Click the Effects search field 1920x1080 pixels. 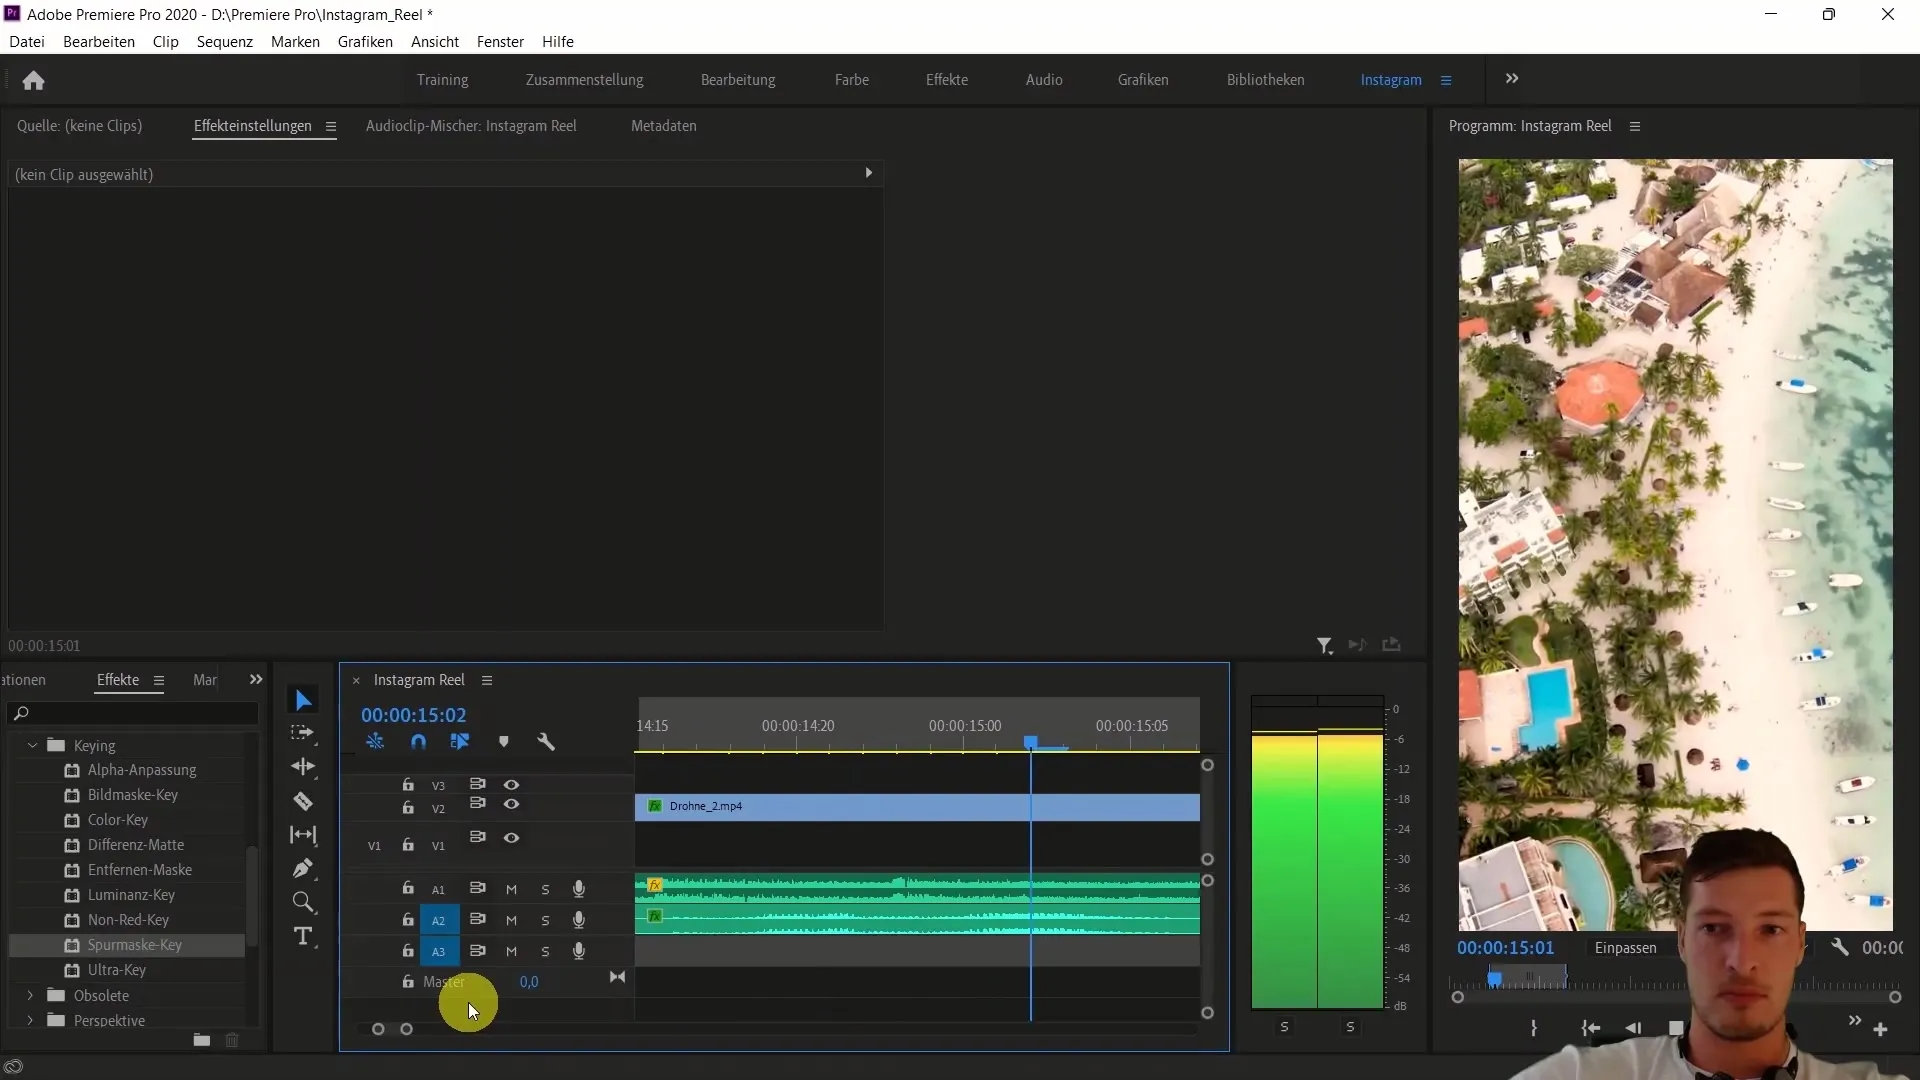133,713
